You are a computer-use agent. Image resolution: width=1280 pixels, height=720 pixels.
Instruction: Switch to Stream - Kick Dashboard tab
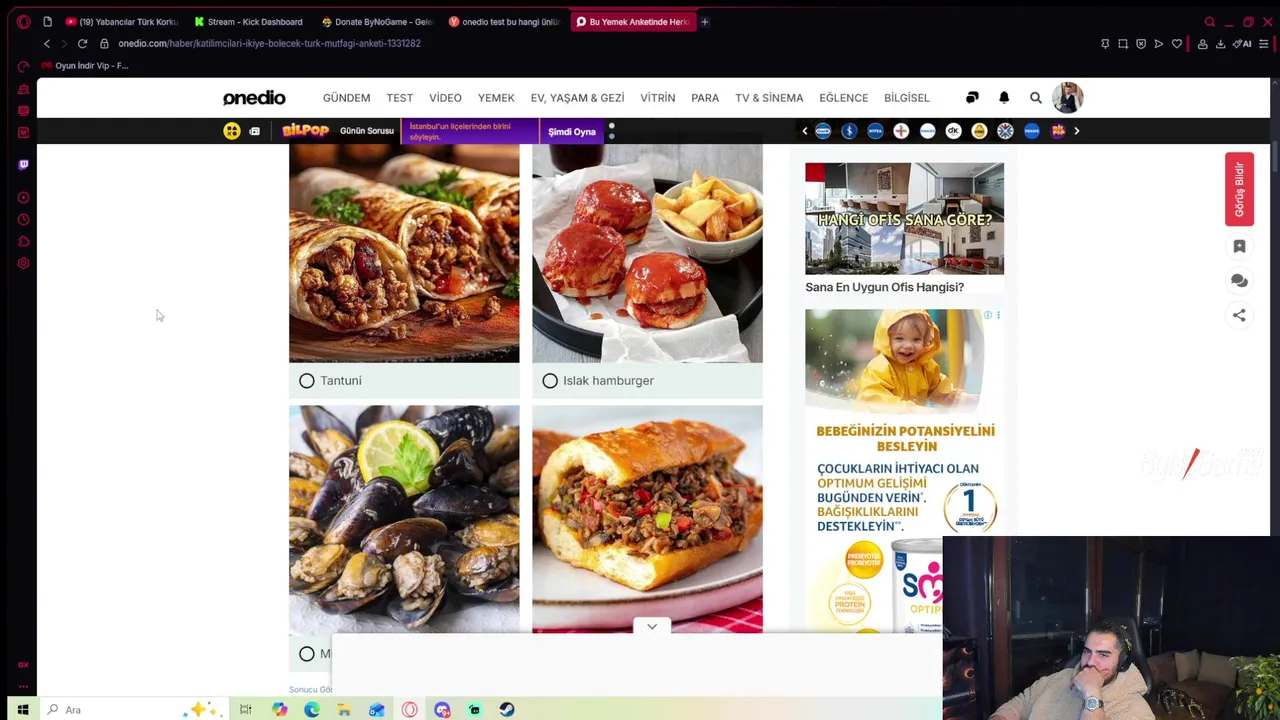coord(250,22)
